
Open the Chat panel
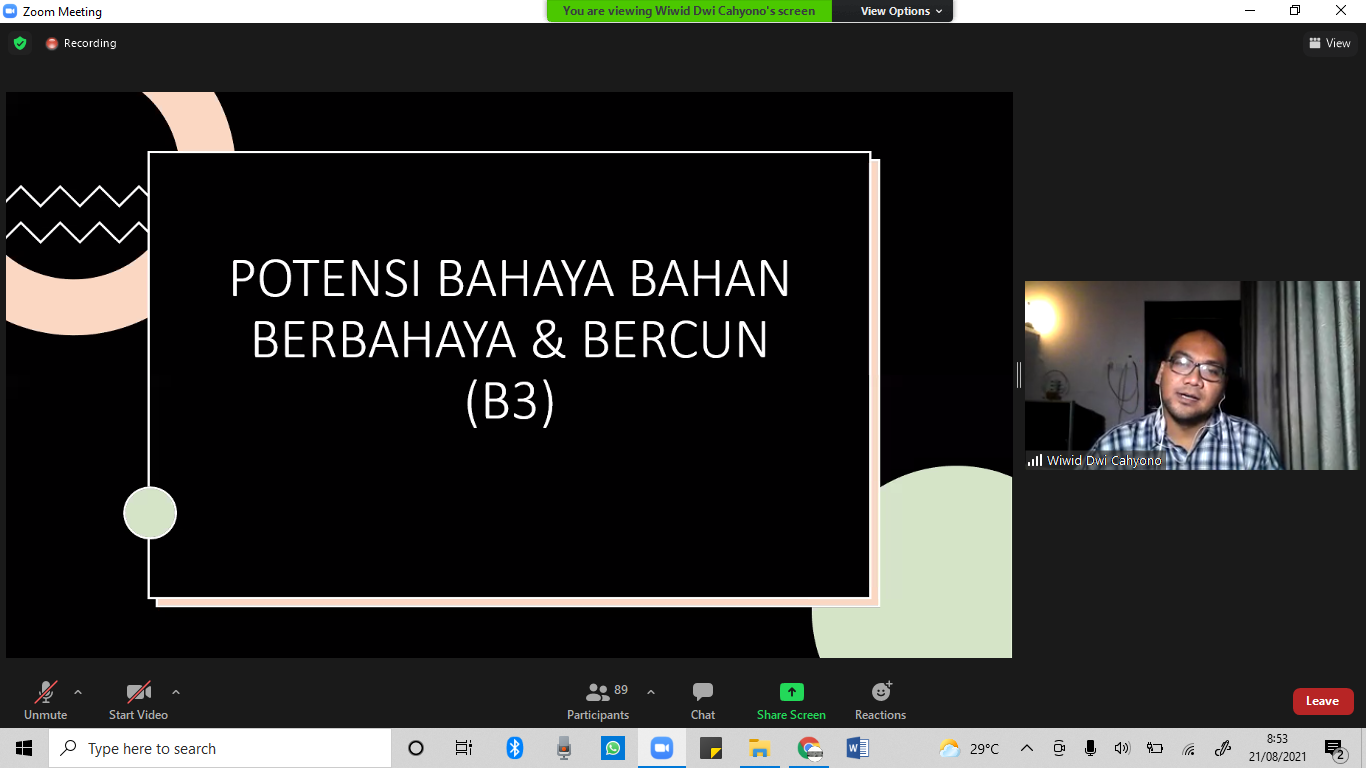[x=703, y=700]
